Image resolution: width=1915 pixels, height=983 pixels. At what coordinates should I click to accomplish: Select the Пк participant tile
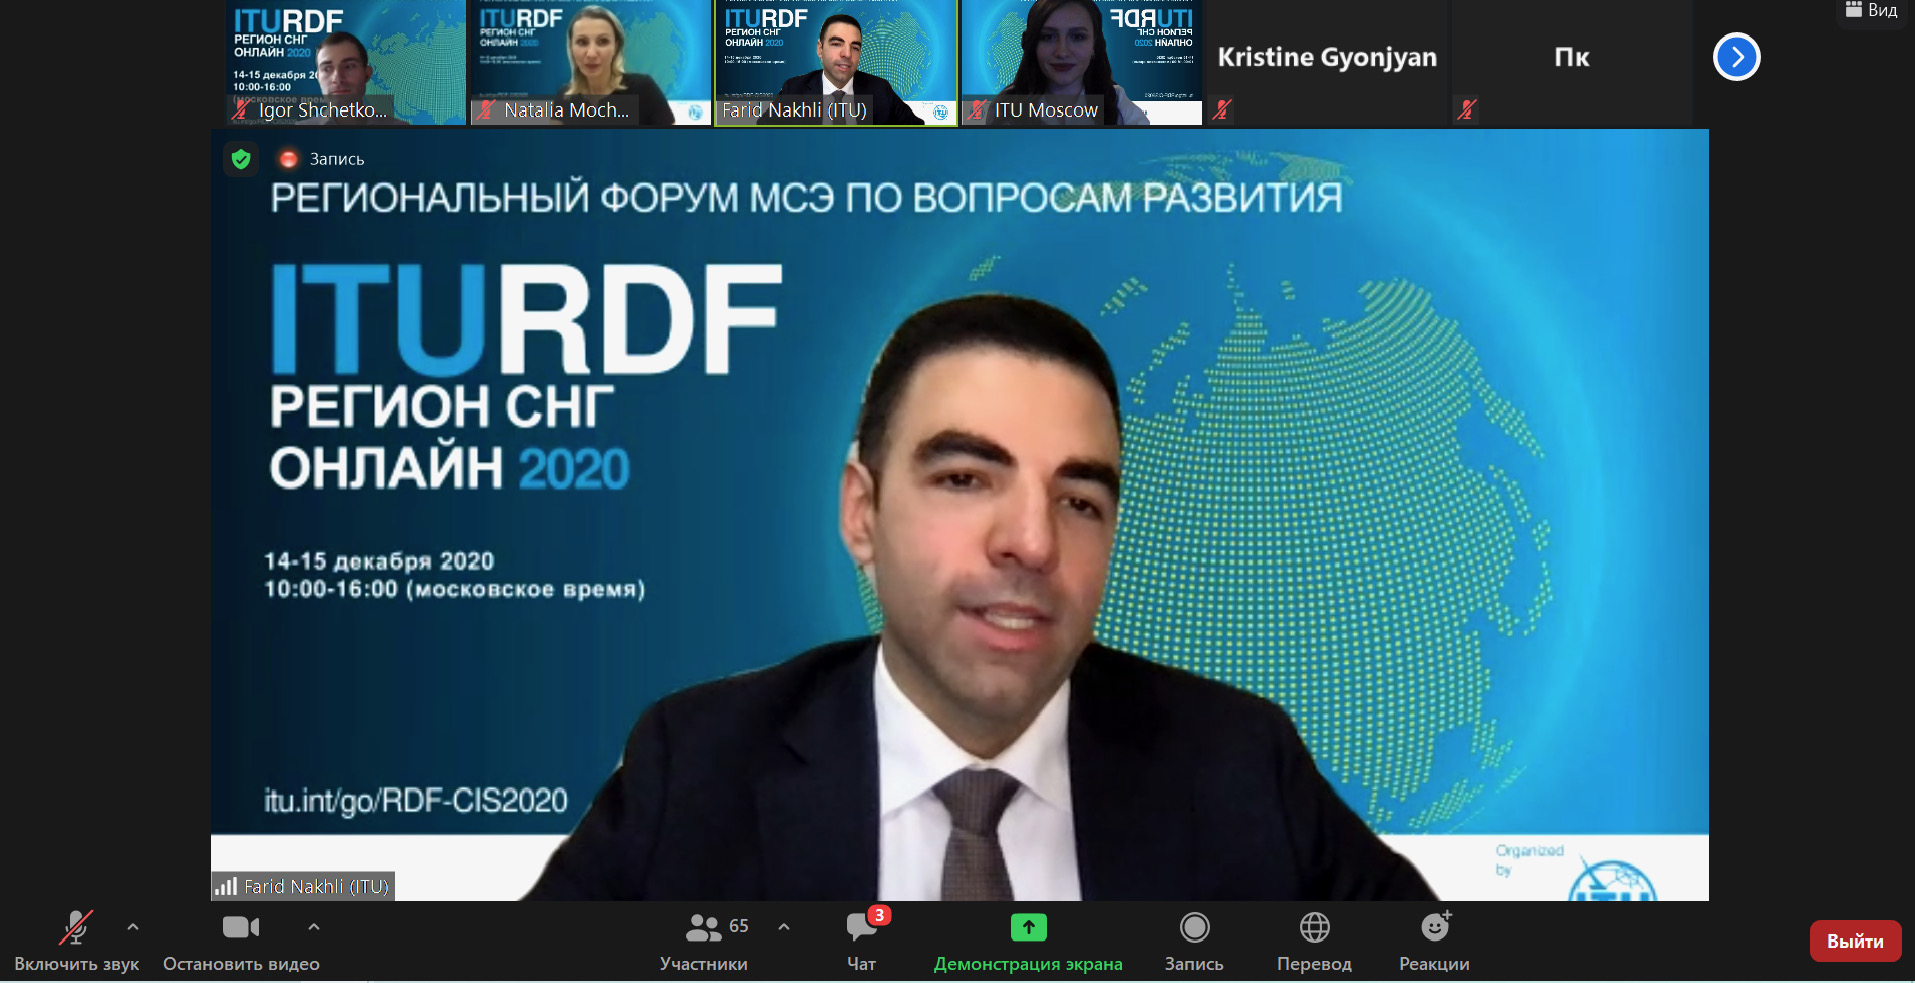click(1572, 62)
